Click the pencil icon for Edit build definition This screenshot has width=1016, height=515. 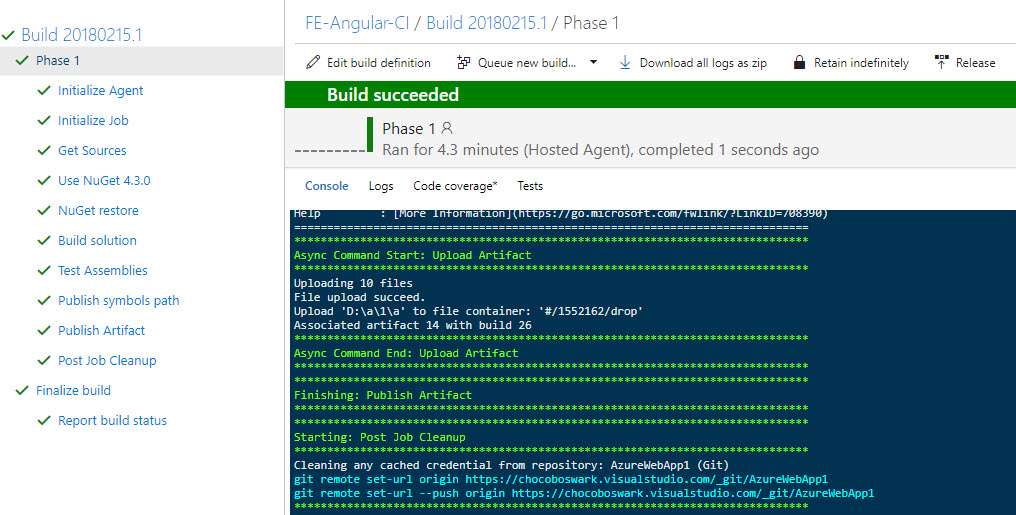click(x=313, y=63)
